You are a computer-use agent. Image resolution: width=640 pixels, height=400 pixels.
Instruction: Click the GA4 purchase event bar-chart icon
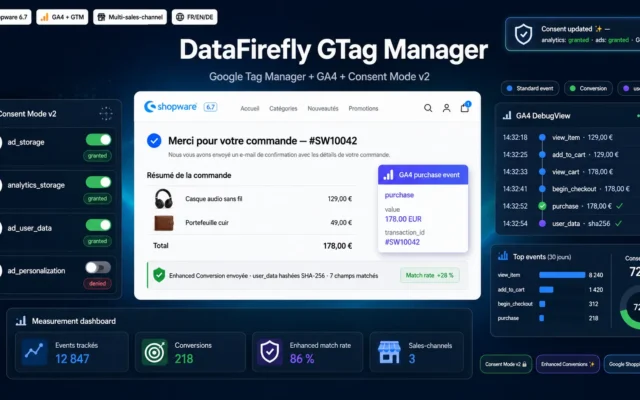(x=388, y=175)
